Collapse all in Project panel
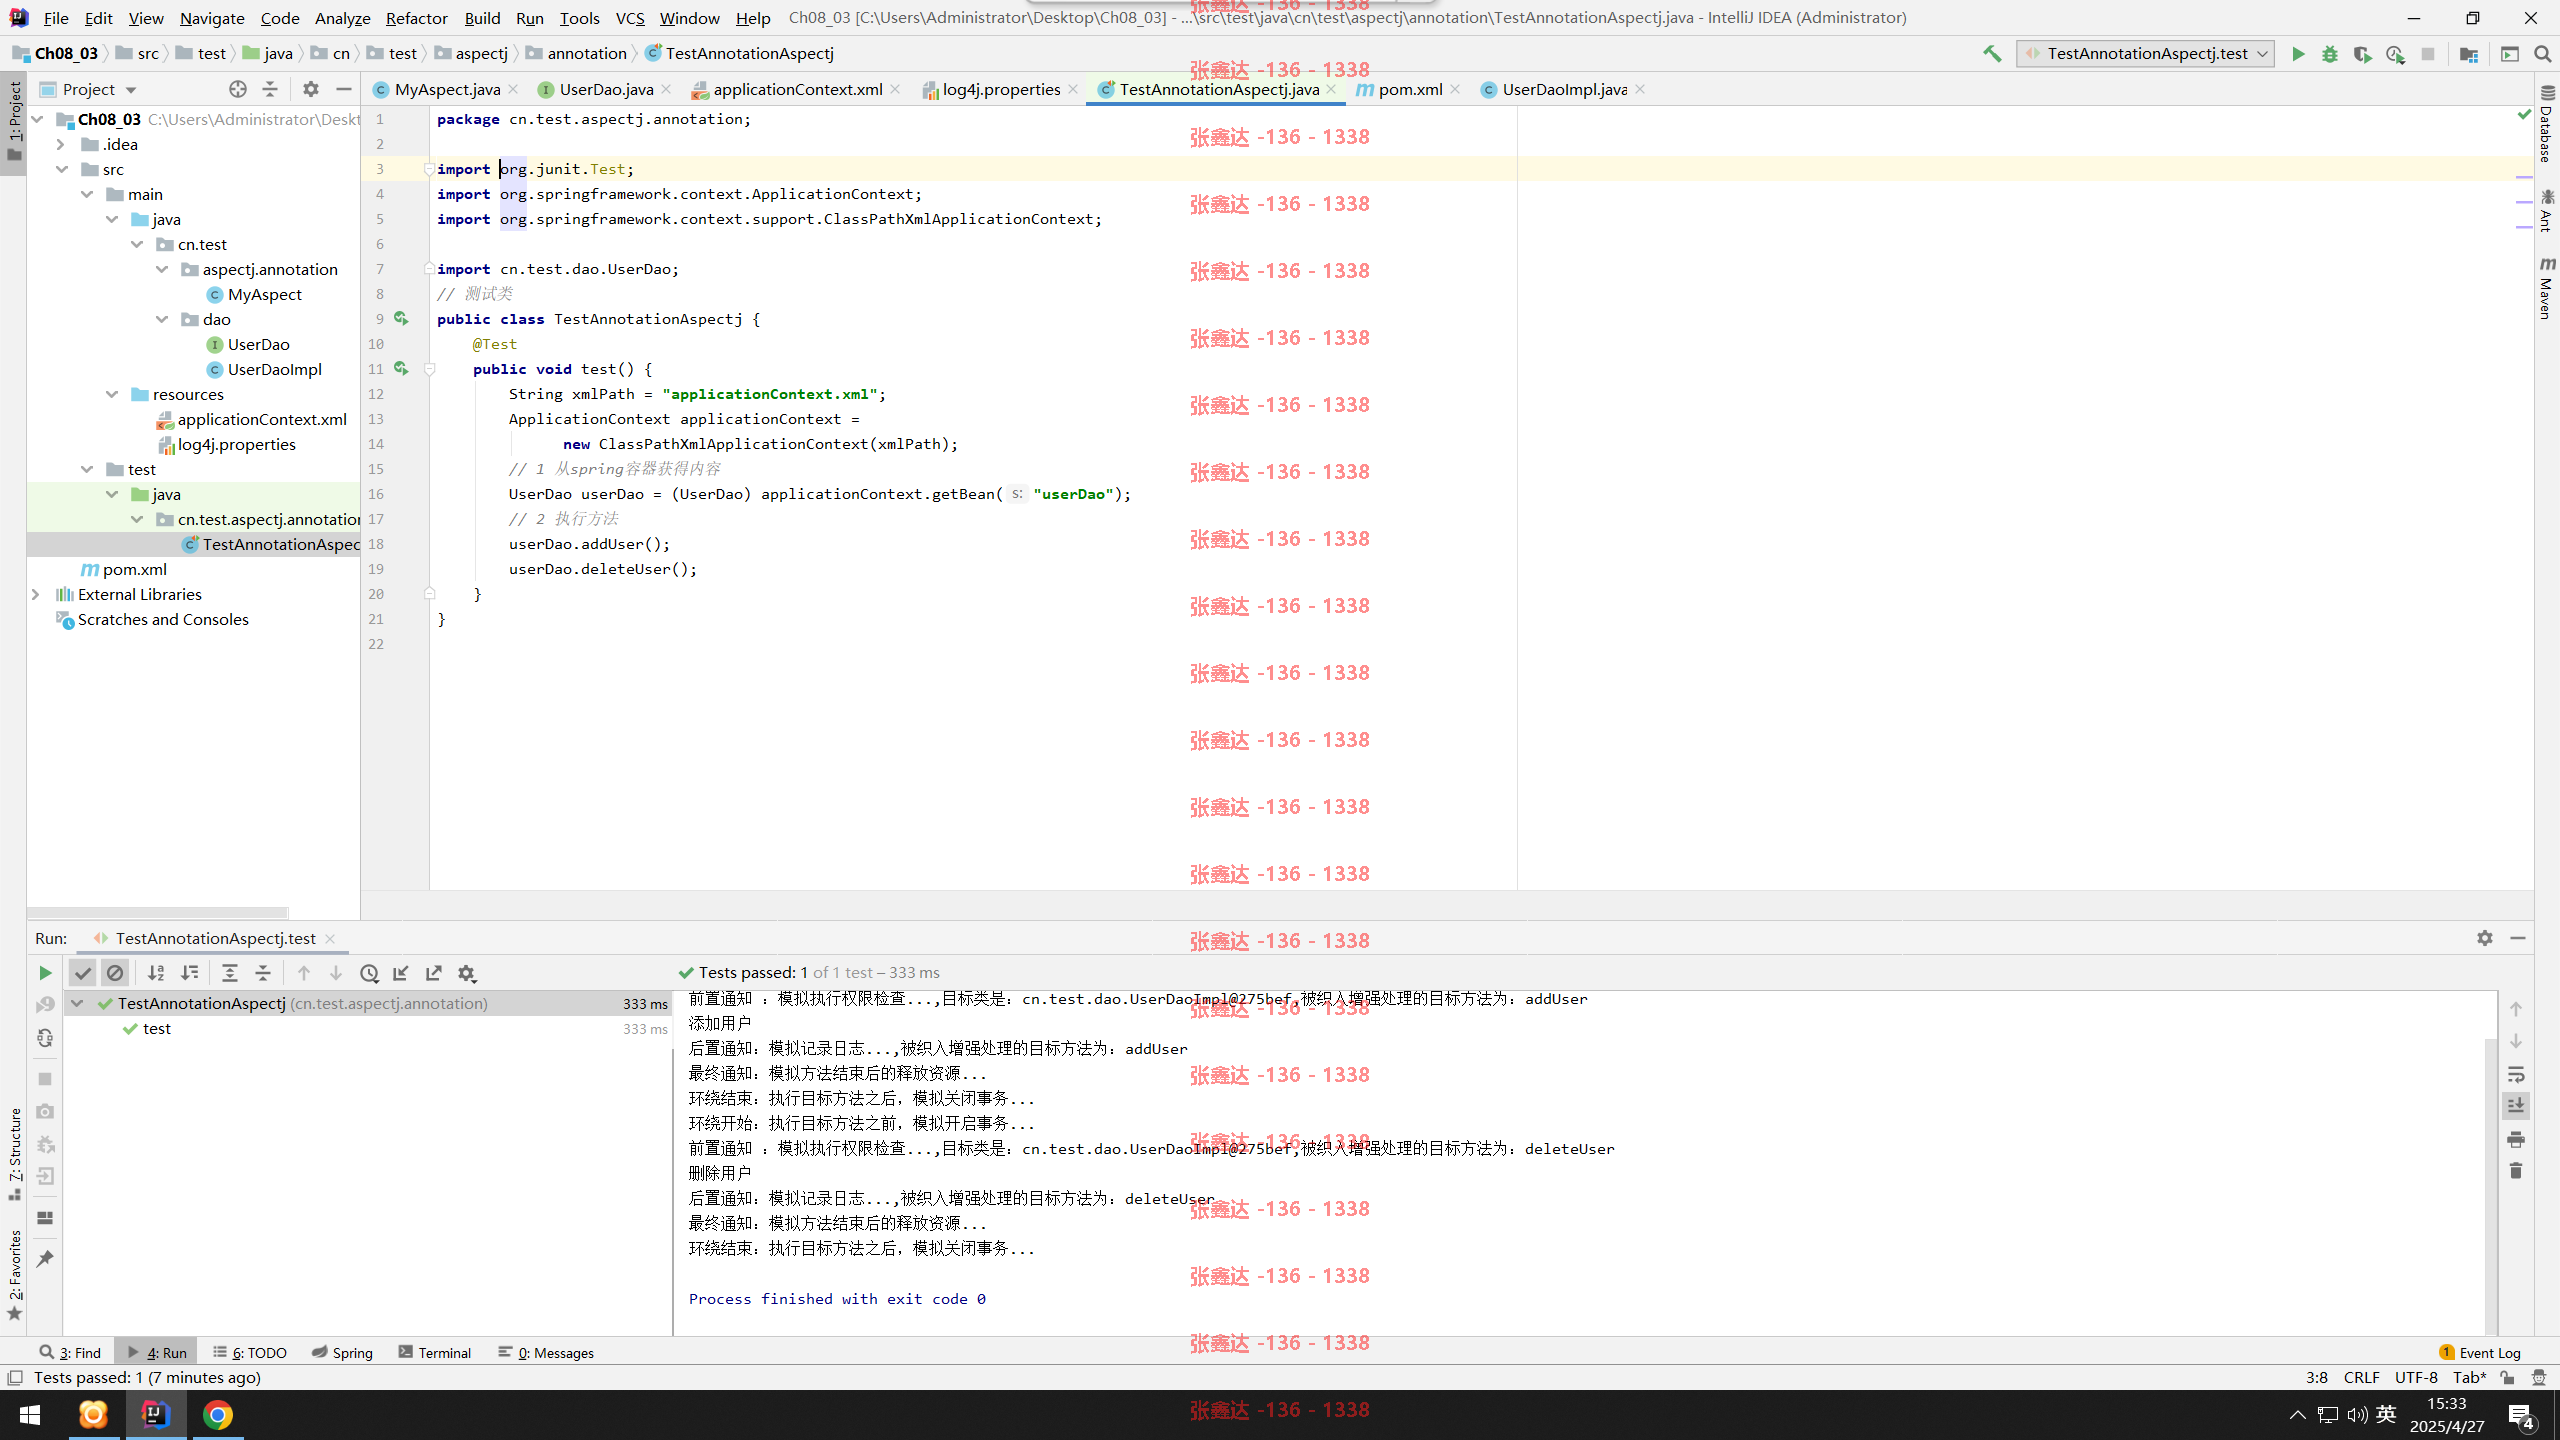Image resolution: width=2560 pixels, height=1440 pixels. pos(270,89)
